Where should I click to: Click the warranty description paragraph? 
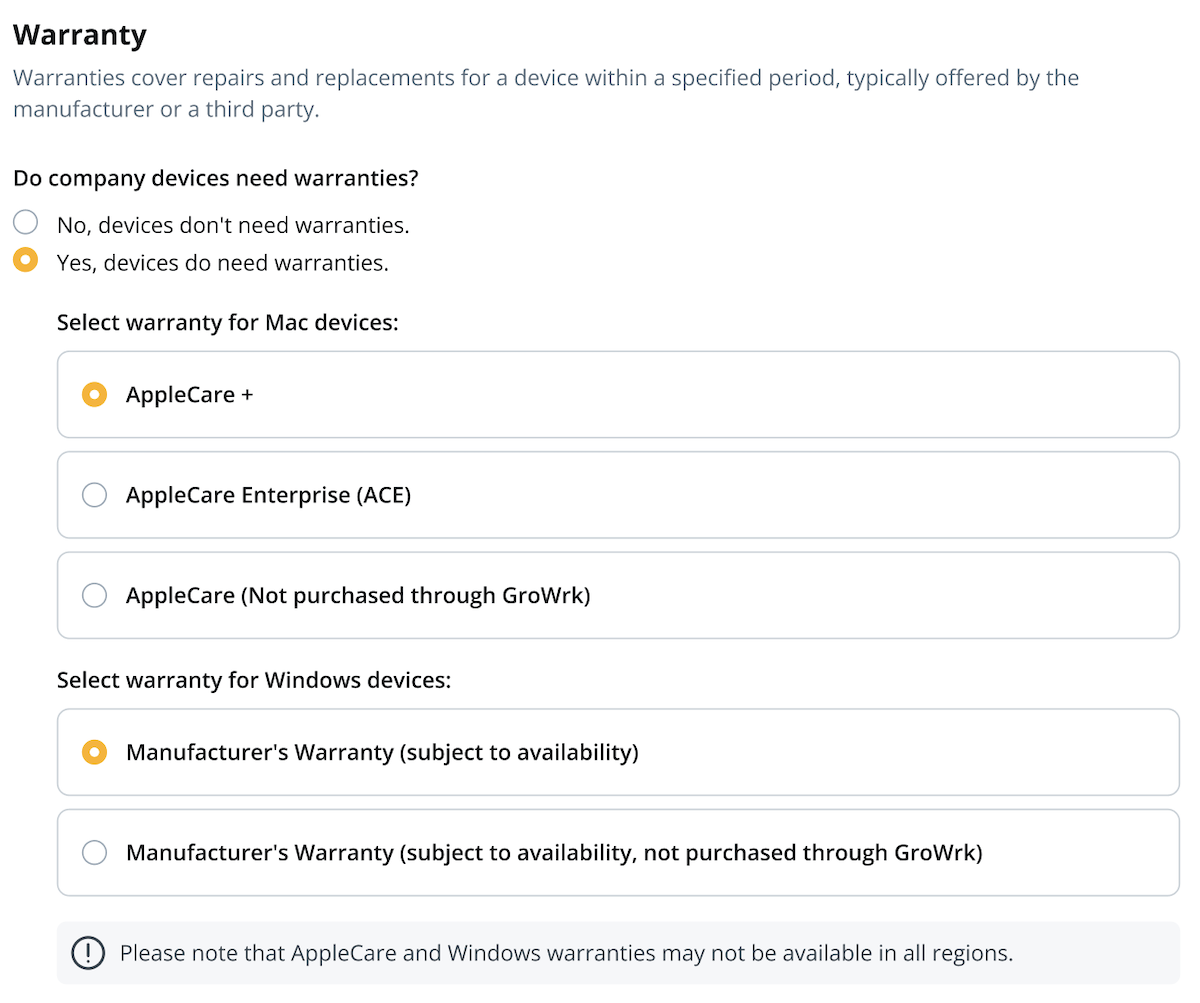(545, 93)
